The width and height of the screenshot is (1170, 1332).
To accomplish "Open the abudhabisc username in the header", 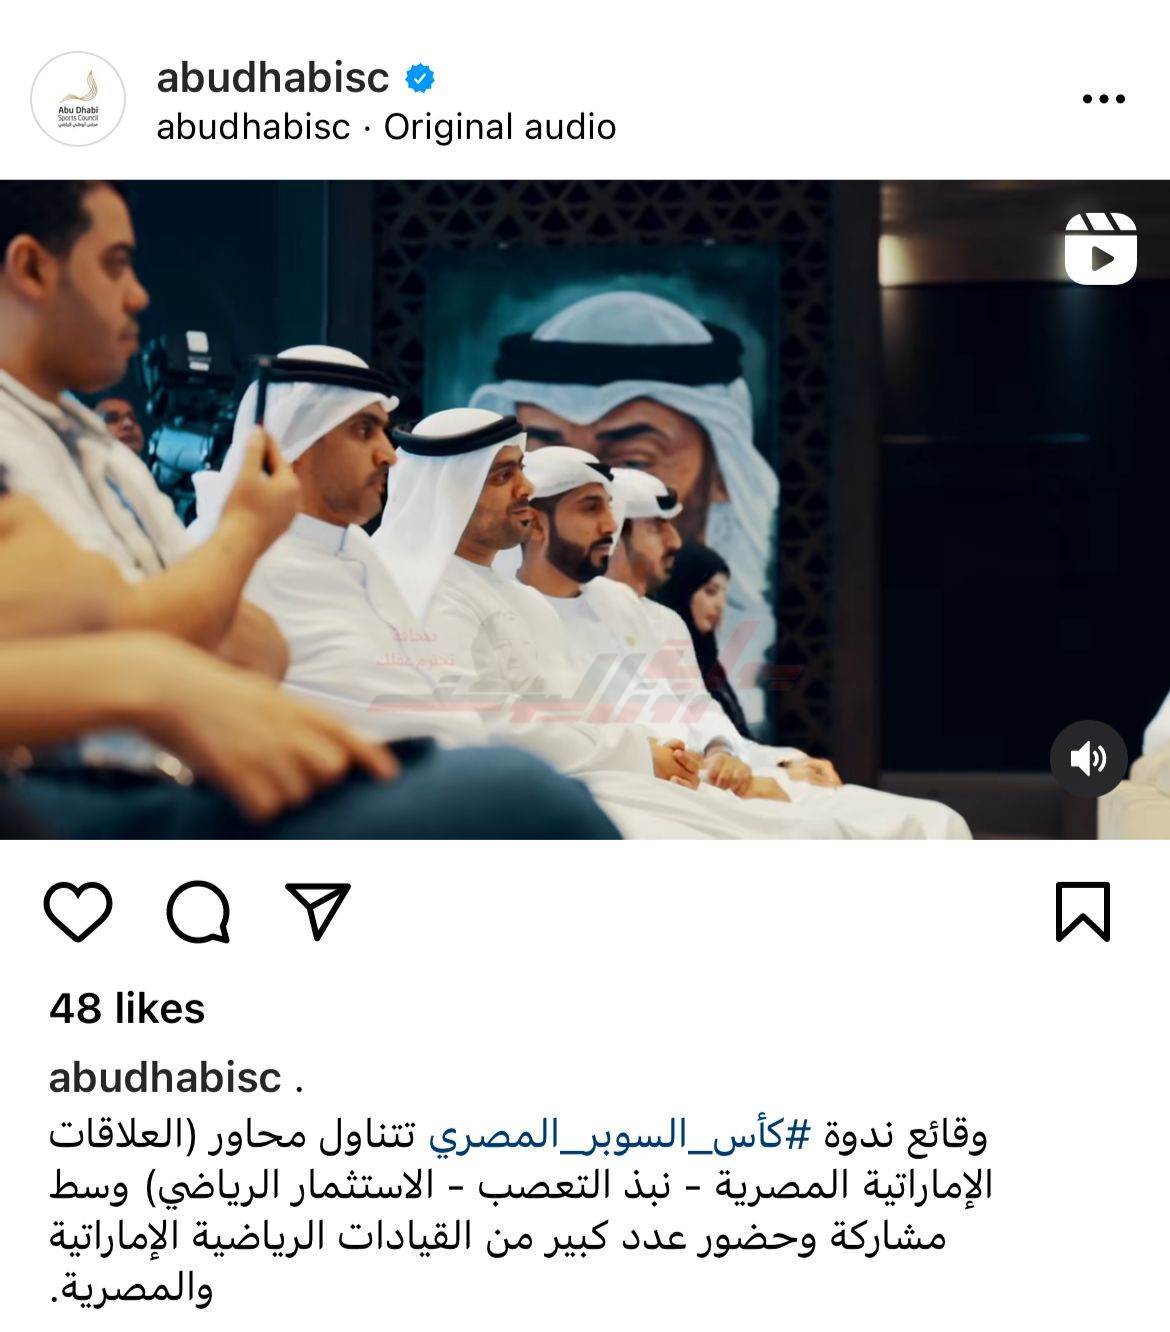I will pyautogui.click(x=273, y=77).
